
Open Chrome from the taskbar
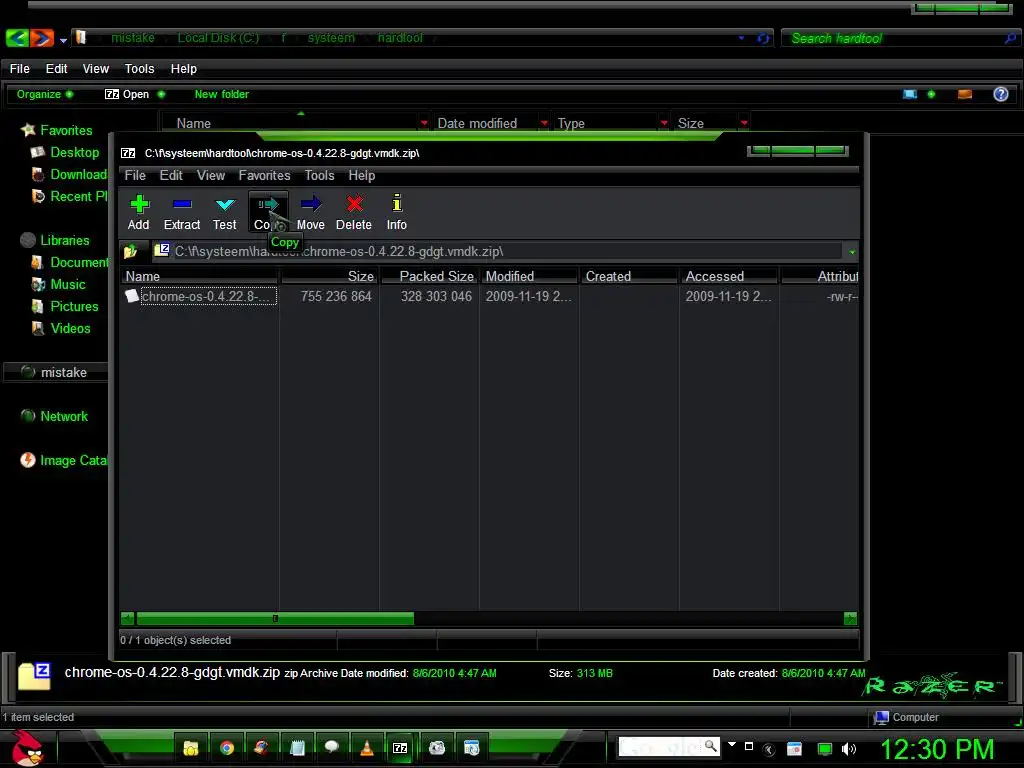(227, 748)
